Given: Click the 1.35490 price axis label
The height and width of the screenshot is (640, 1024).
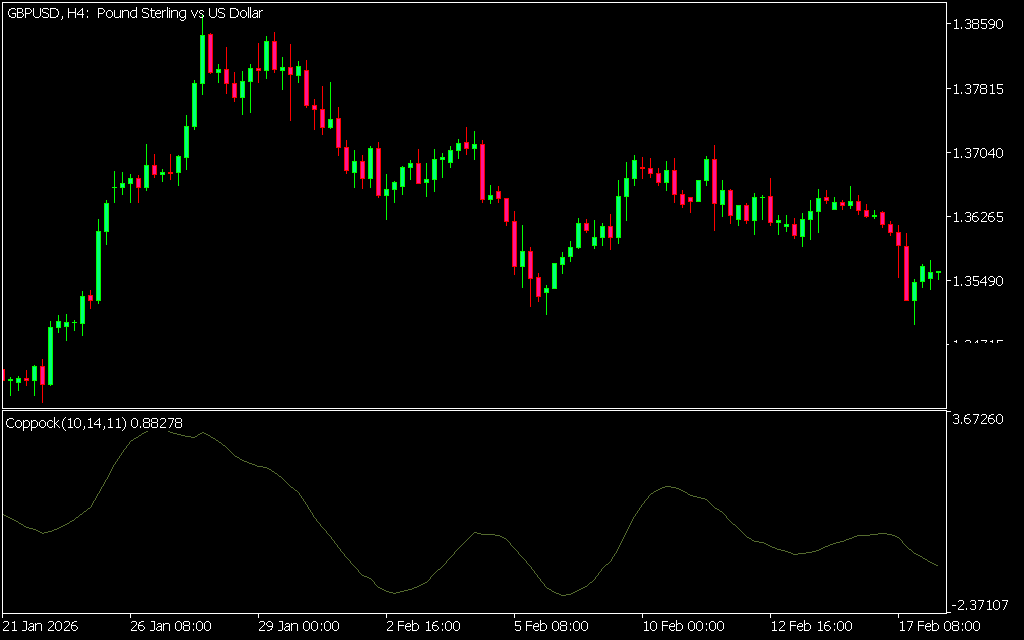Looking at the screenshot, I should (979, 281).
